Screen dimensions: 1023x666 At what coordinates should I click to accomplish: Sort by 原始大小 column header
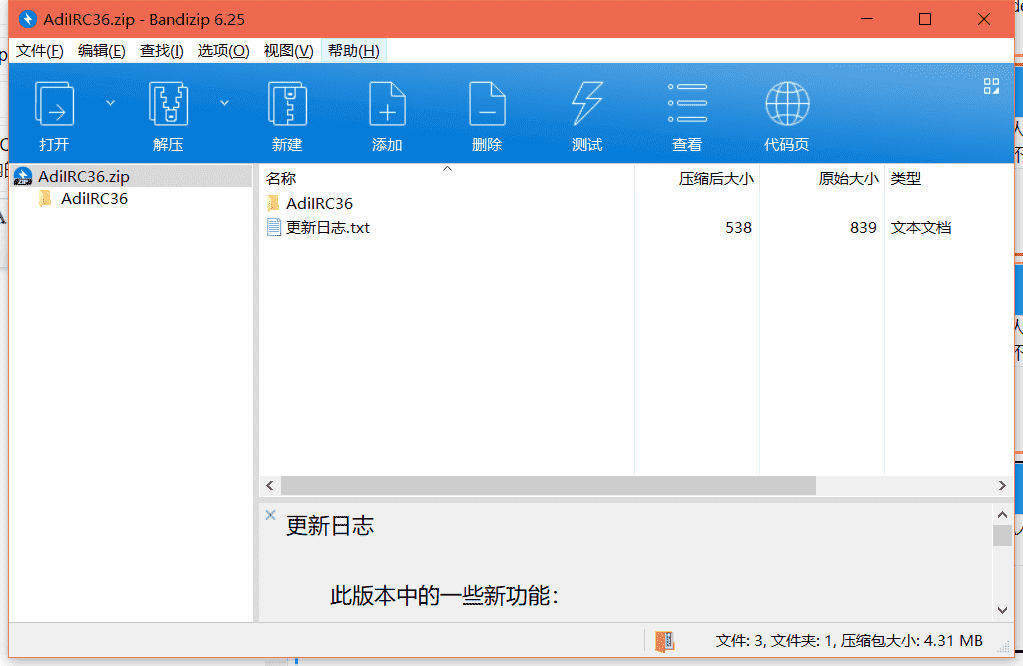[822, 178]
